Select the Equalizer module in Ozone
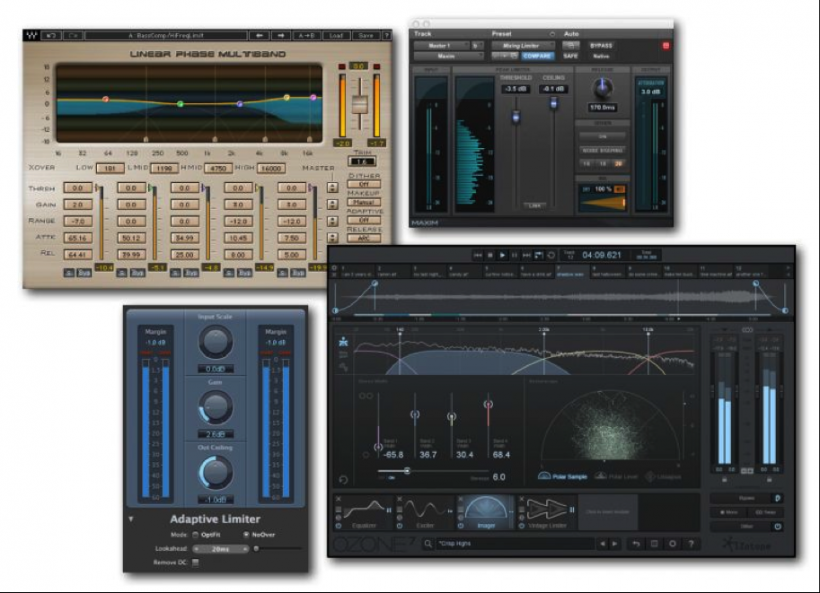This screenshot has width=820, height=593. coord(363,512)
